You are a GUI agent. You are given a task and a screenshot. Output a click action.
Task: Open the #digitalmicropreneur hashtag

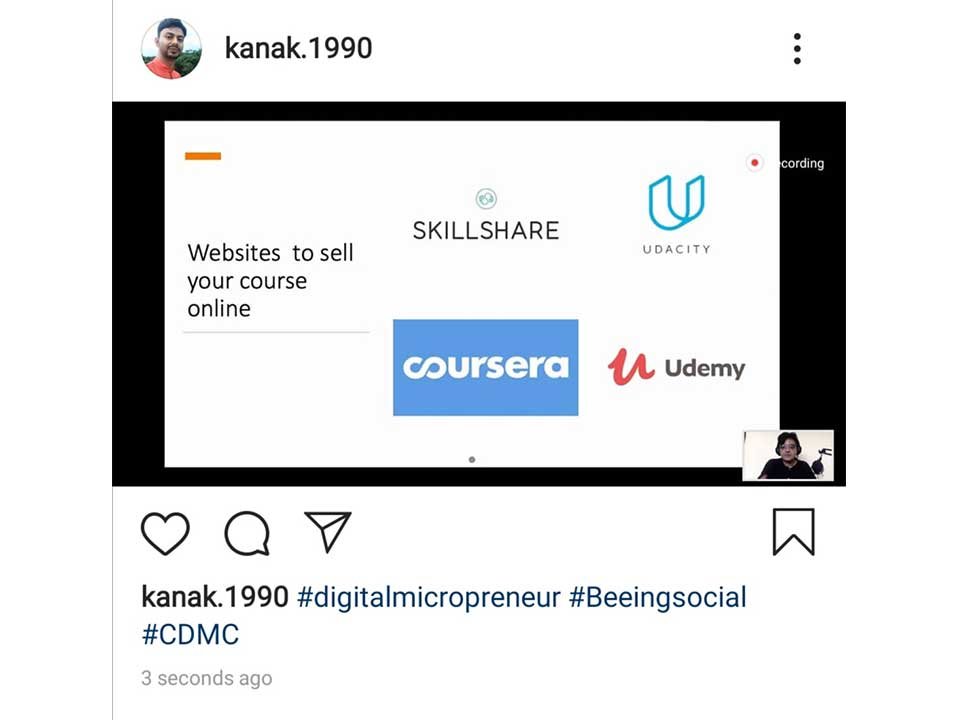[429, 598]
